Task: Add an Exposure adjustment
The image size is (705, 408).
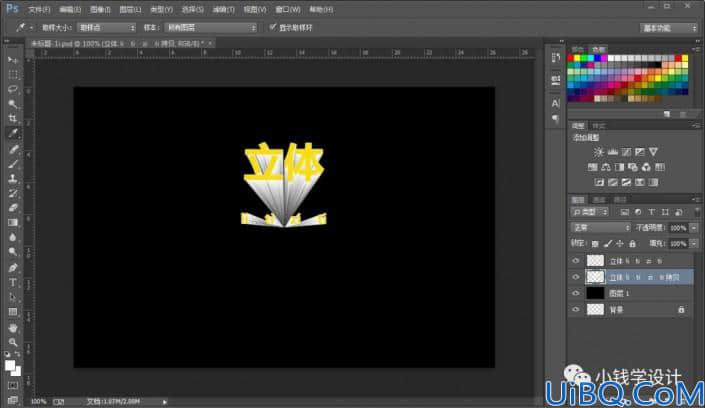Action: click(x=640, y=152)
